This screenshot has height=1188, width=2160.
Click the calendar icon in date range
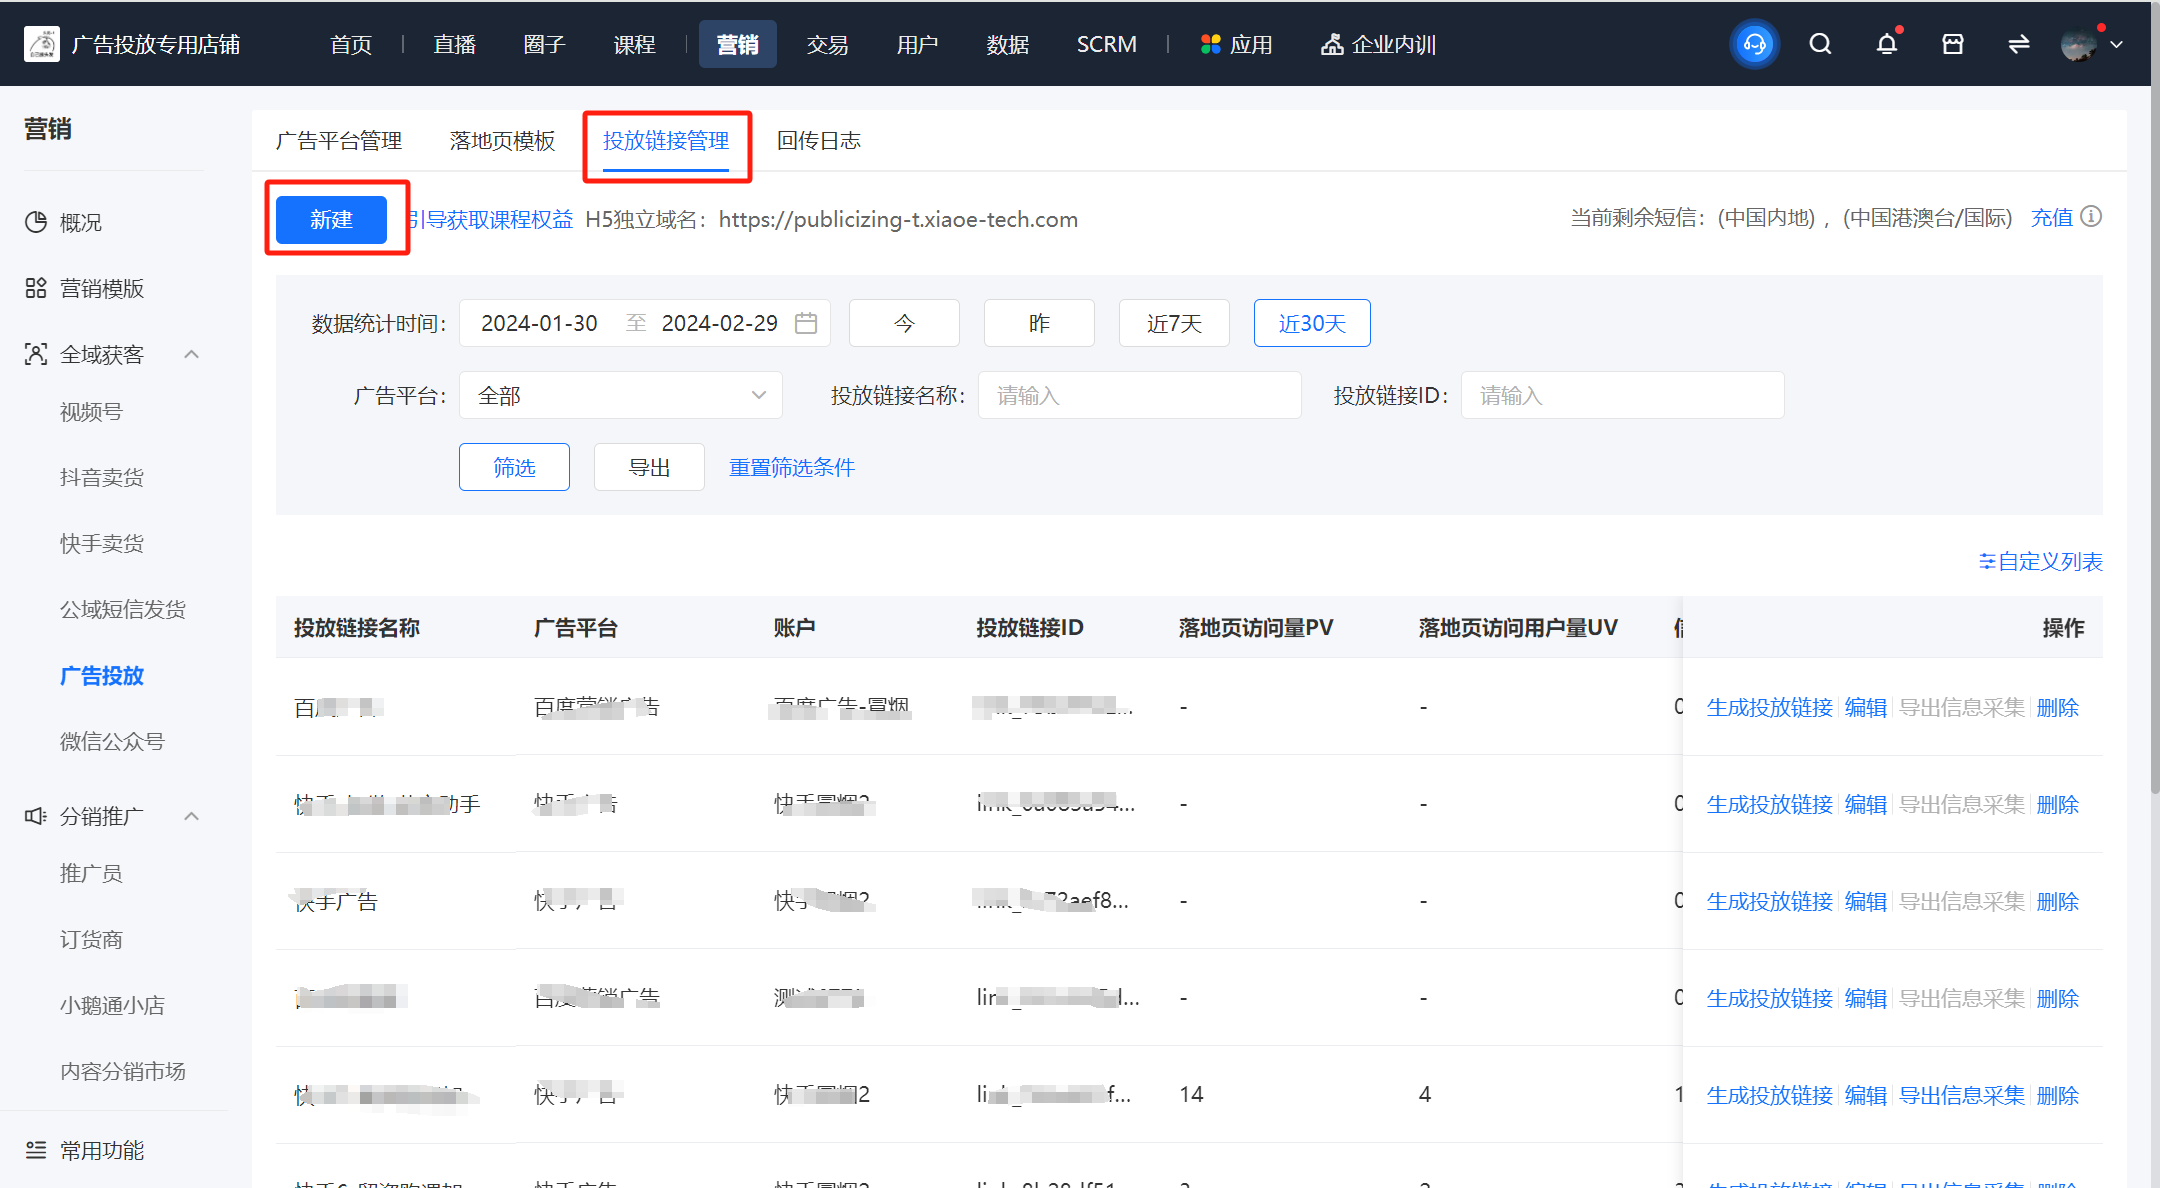coord(806,323)
